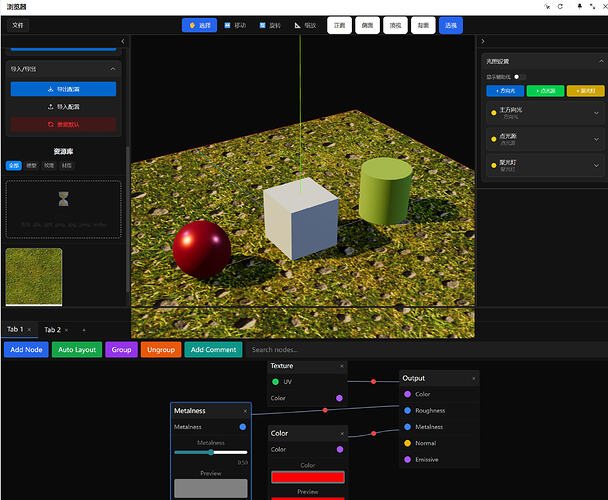Click the Metalness input port on Output node

click(x=408, y=427)
